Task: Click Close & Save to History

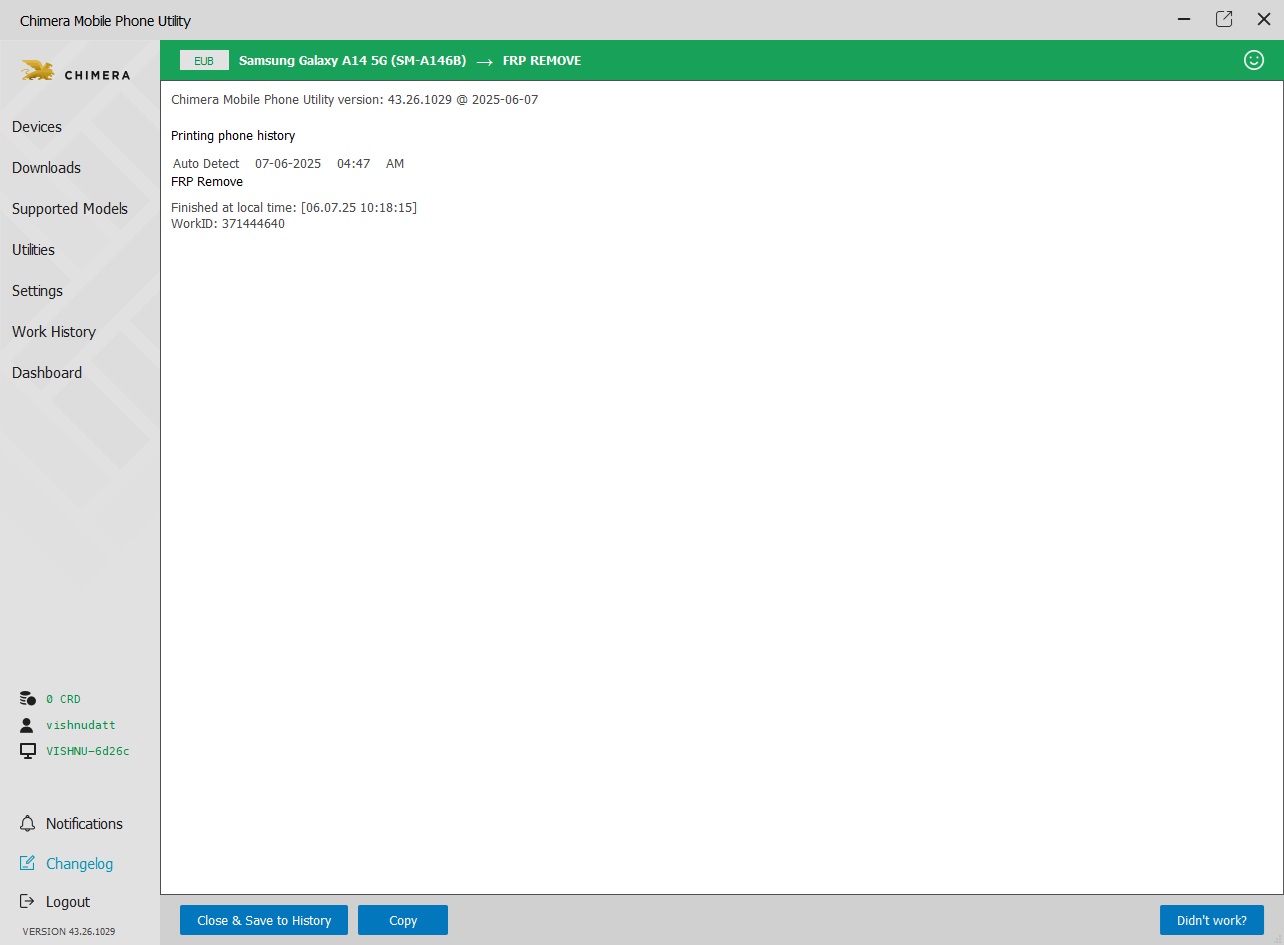Action: [264, 920]
